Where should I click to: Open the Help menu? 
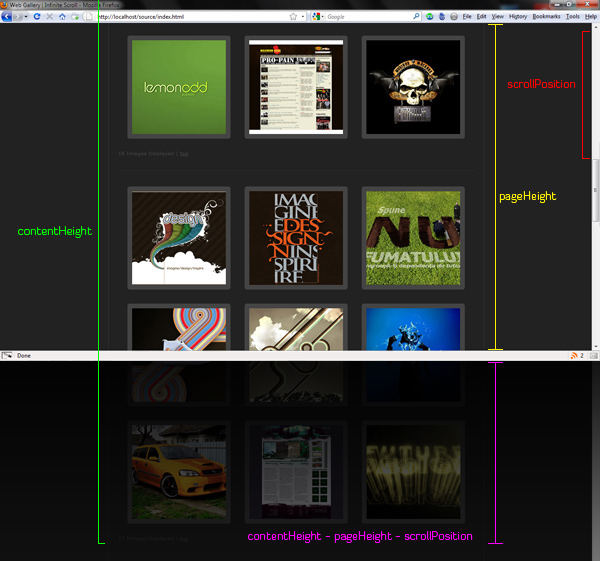click(x=591, y=16)
